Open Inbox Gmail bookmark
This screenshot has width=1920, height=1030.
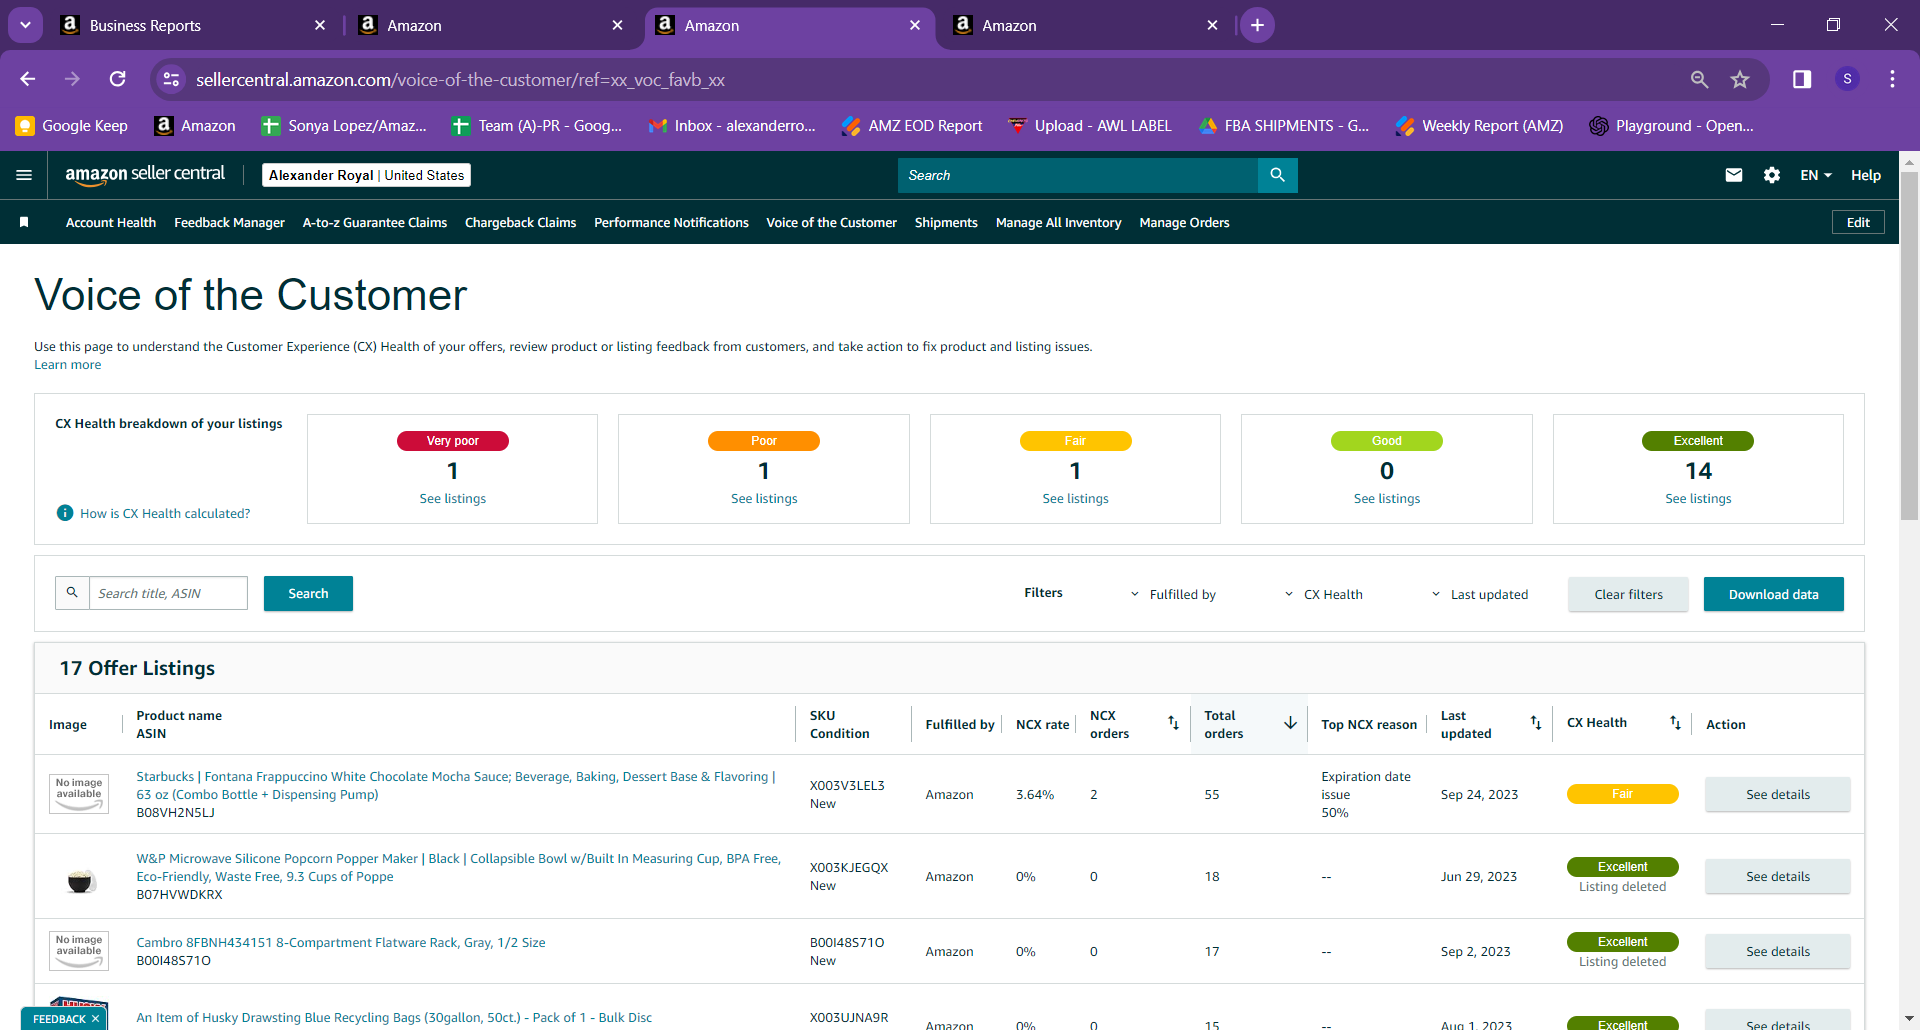coord(732,126)
